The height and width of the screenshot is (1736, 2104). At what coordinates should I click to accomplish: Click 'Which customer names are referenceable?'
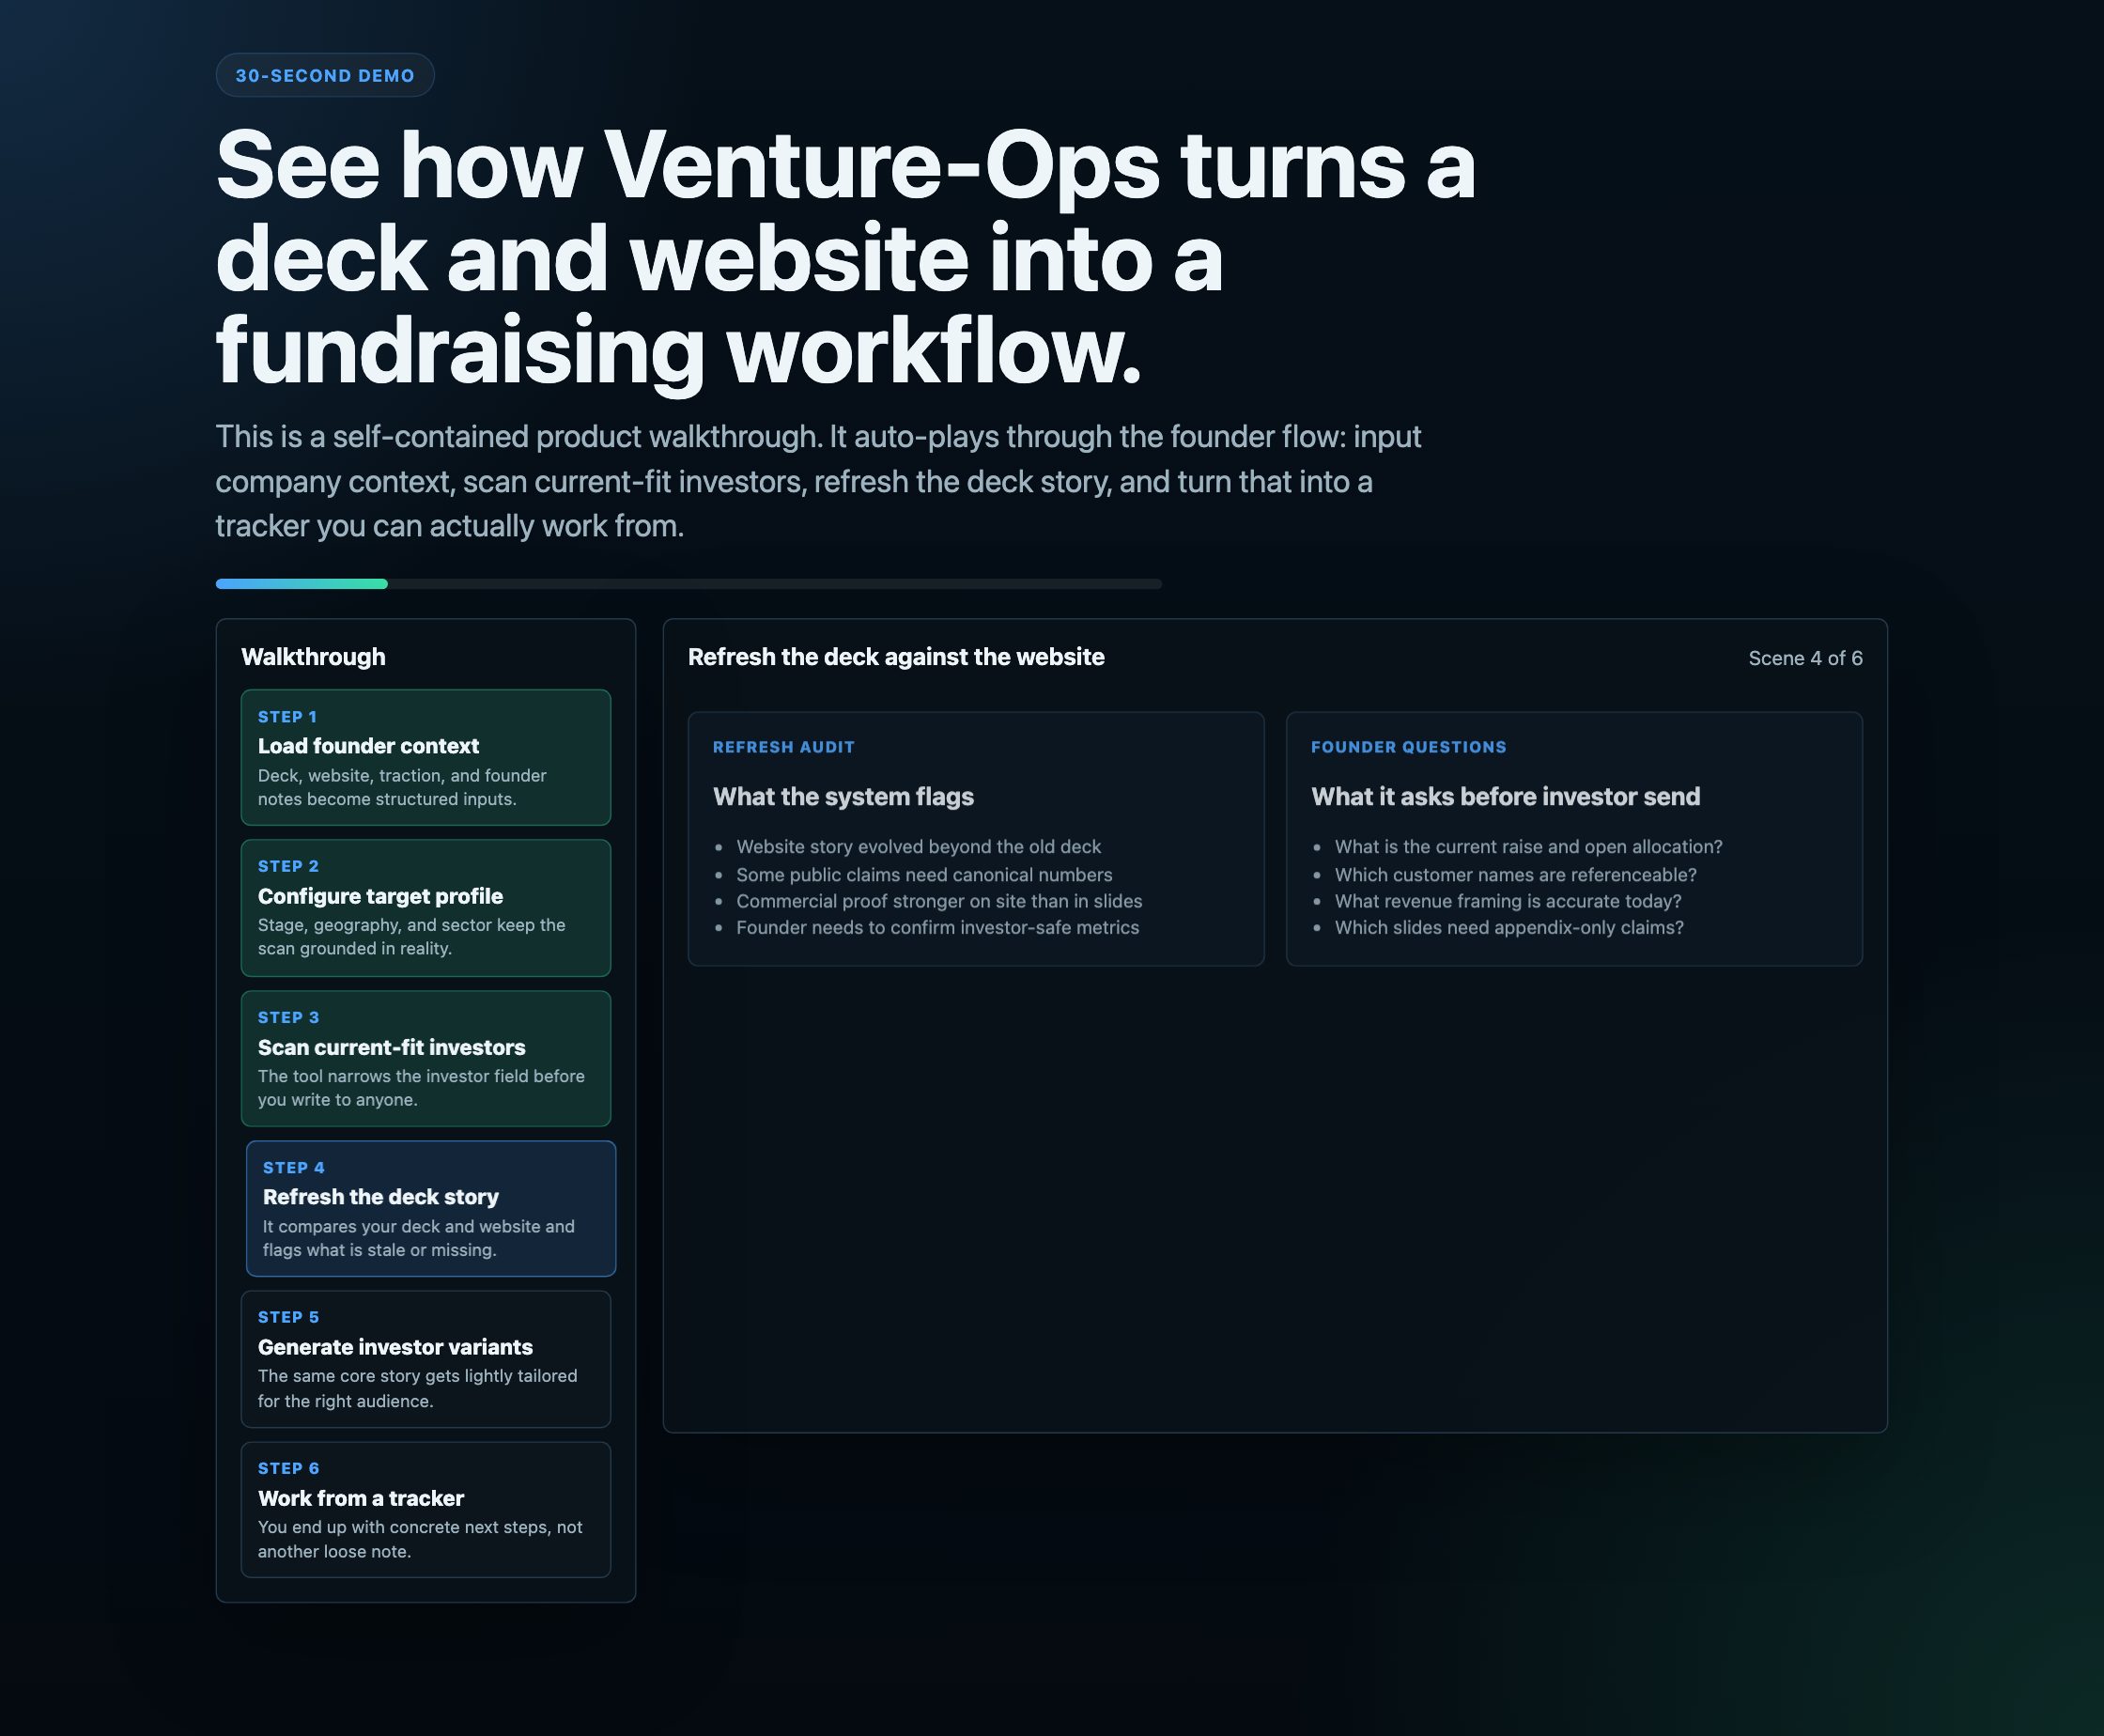click(1515, 875)
